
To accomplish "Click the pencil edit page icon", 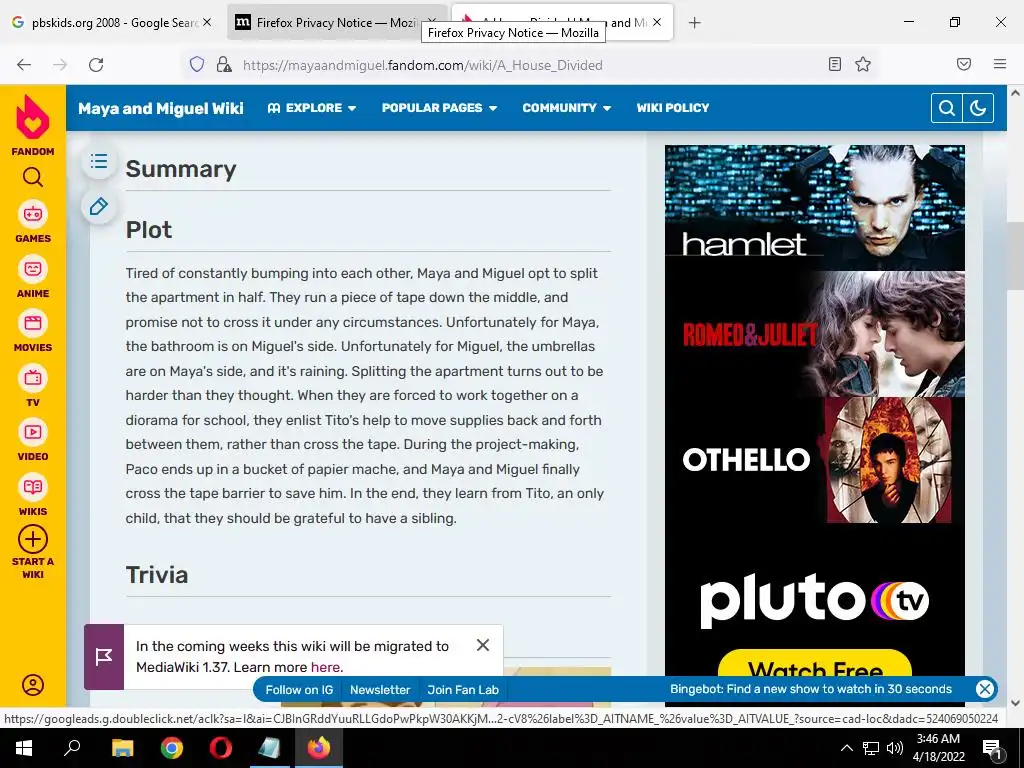I will pyautogui.click(x=99, y=206).
